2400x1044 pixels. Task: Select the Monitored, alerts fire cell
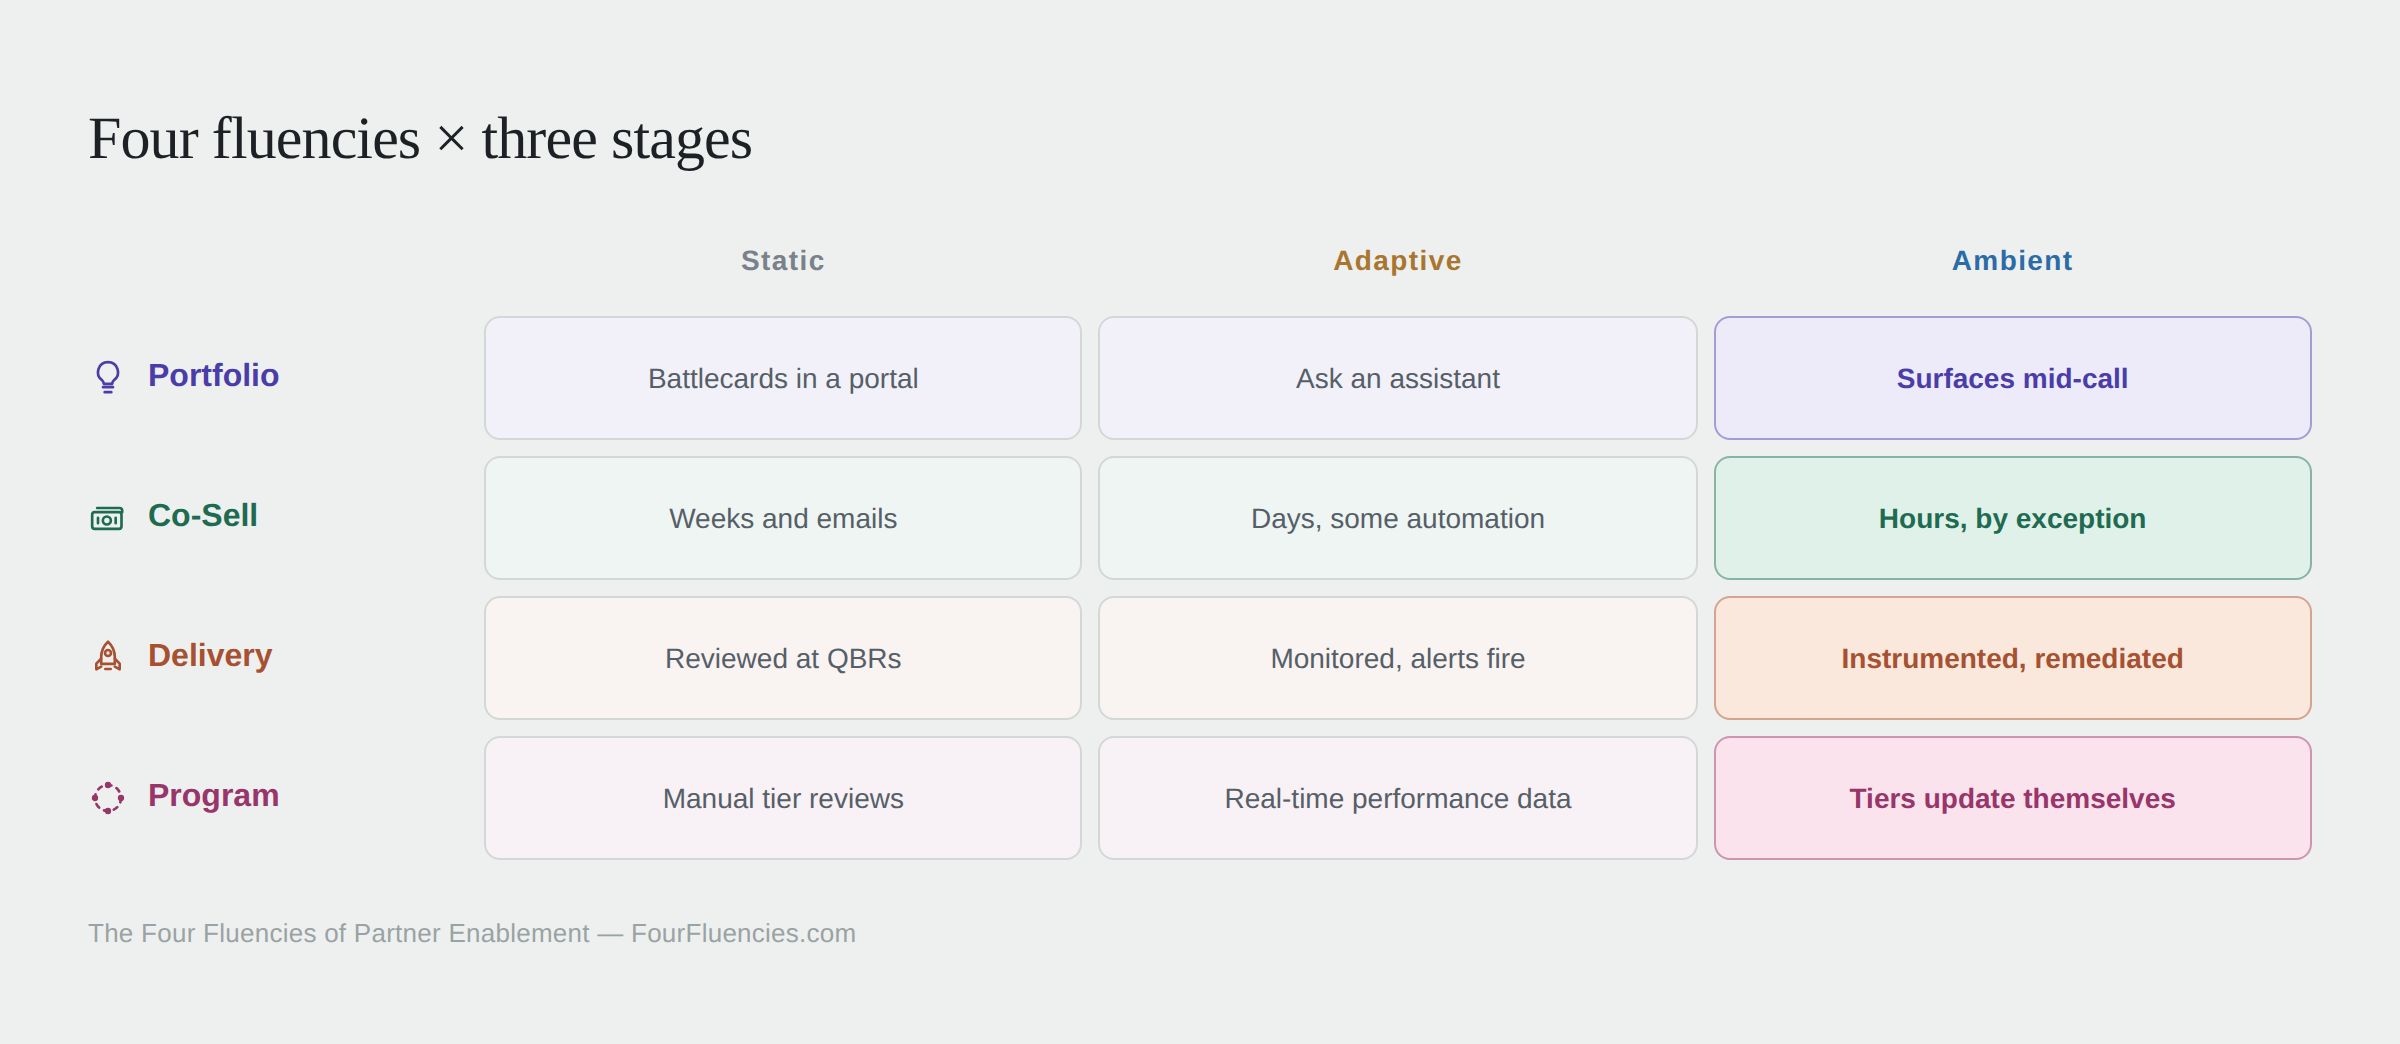pyautogui.click(x=1398, y=658)
